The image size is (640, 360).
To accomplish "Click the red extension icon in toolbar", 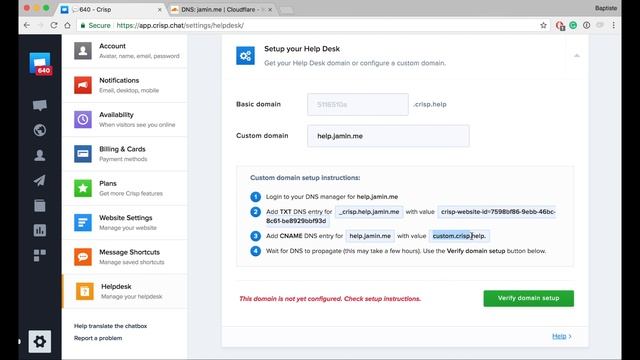I will pyautogui.click(x=560, y=26).
